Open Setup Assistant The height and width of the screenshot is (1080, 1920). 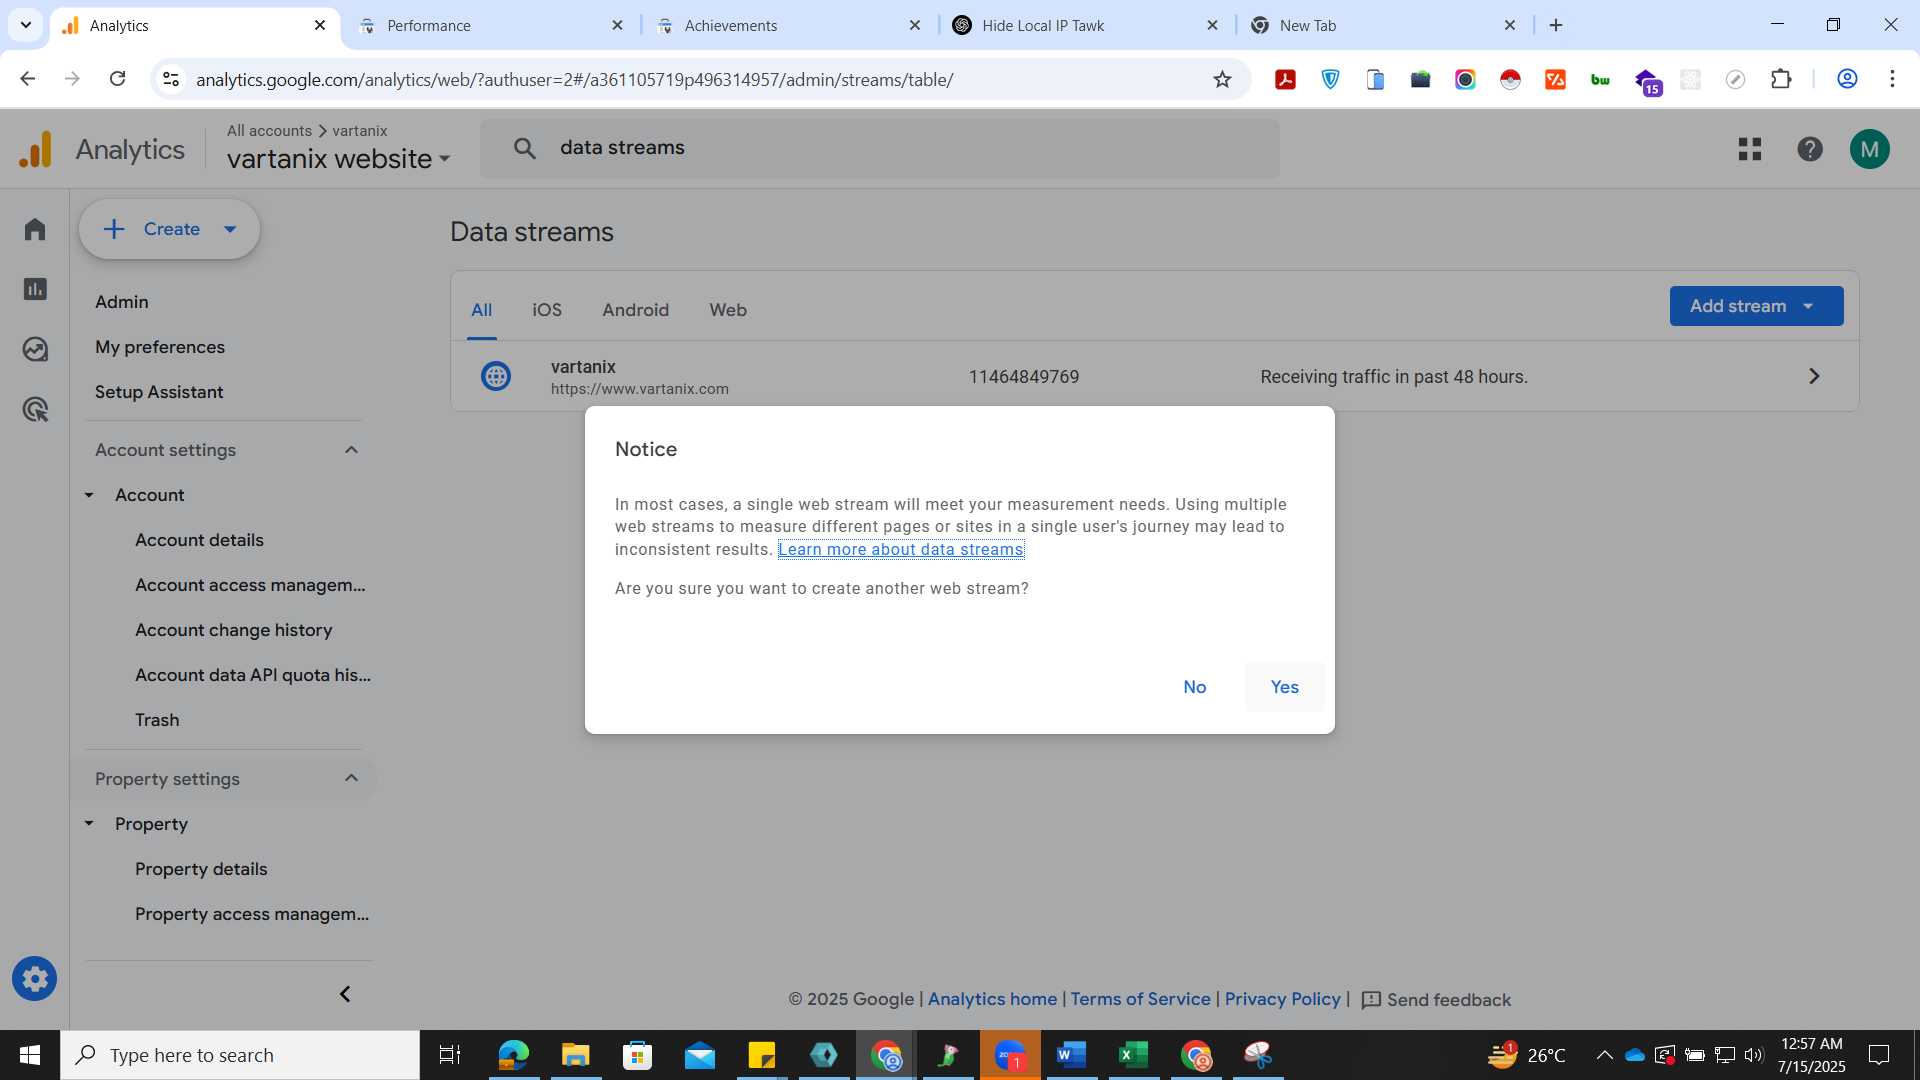(x=159, y=392)
